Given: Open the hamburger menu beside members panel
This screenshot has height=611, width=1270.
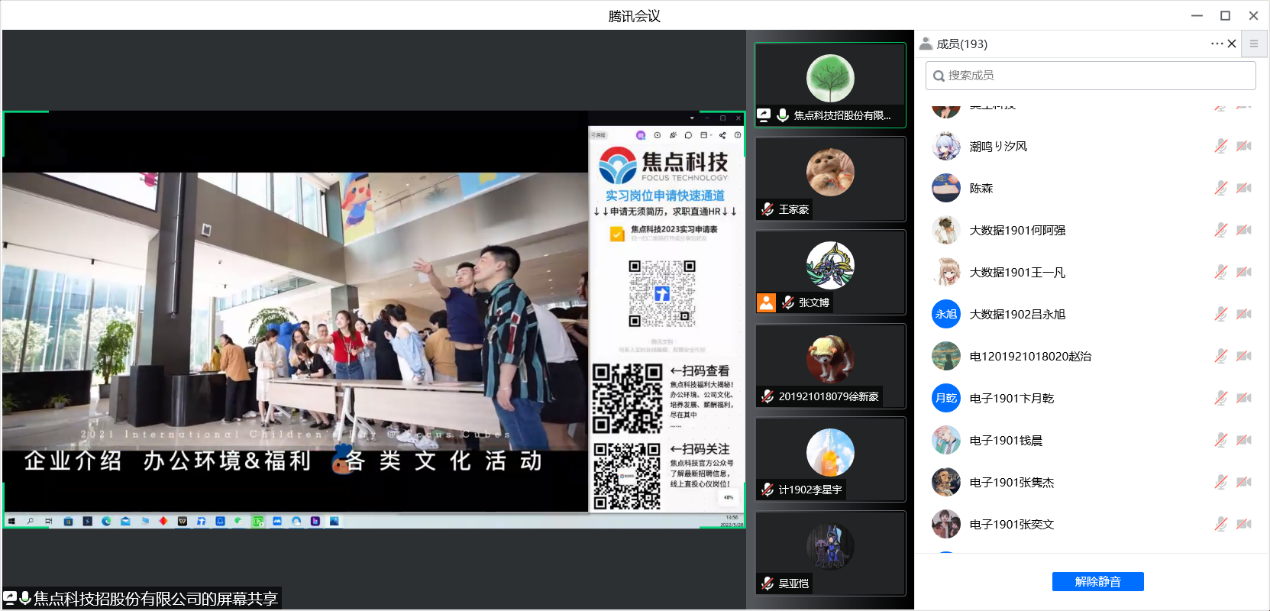Looking at the screenshot, I should 1254,44.
